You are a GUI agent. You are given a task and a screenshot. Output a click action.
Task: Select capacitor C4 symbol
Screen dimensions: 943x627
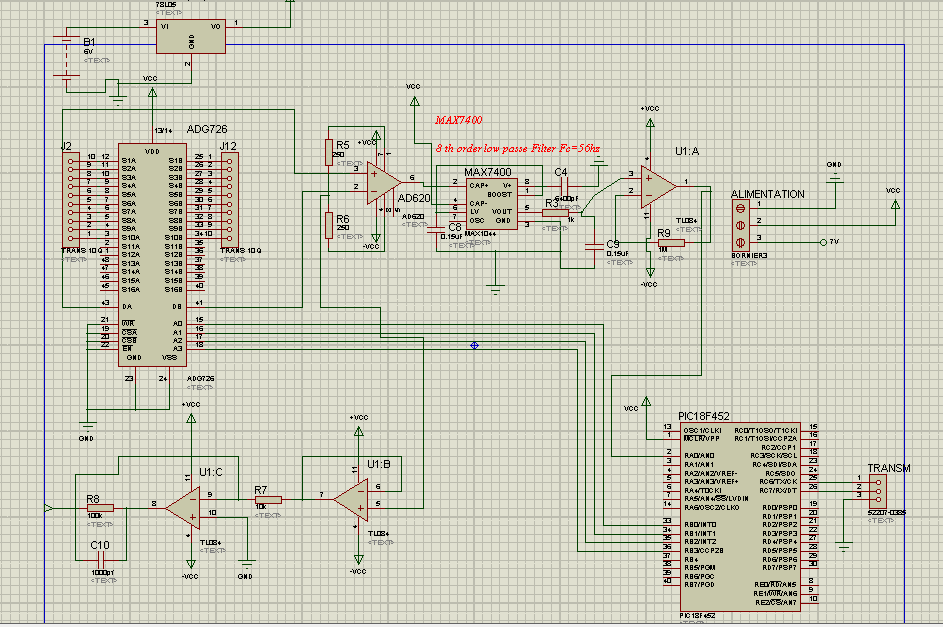(565, 187)
